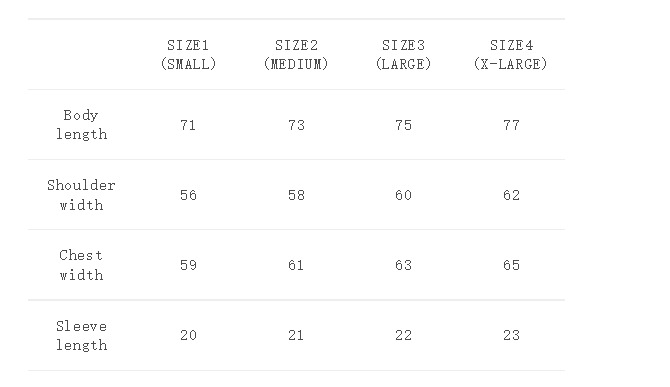Click body length value 75 for Large

point(403,125)
